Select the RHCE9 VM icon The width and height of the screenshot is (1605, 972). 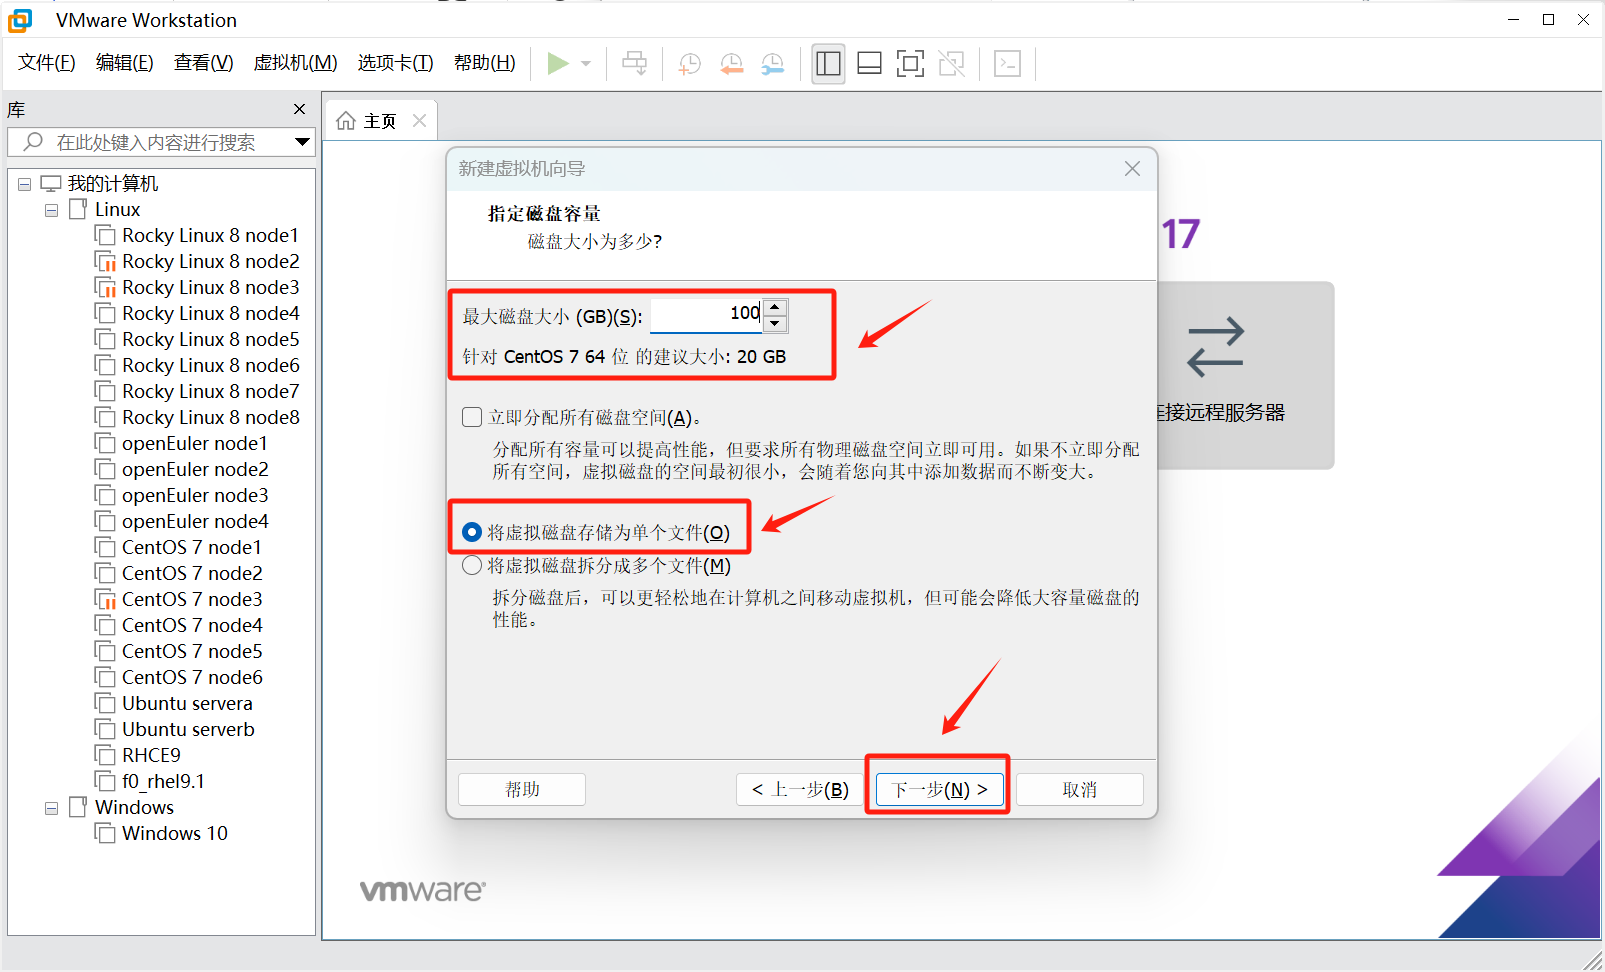click(x=105, y=755)
